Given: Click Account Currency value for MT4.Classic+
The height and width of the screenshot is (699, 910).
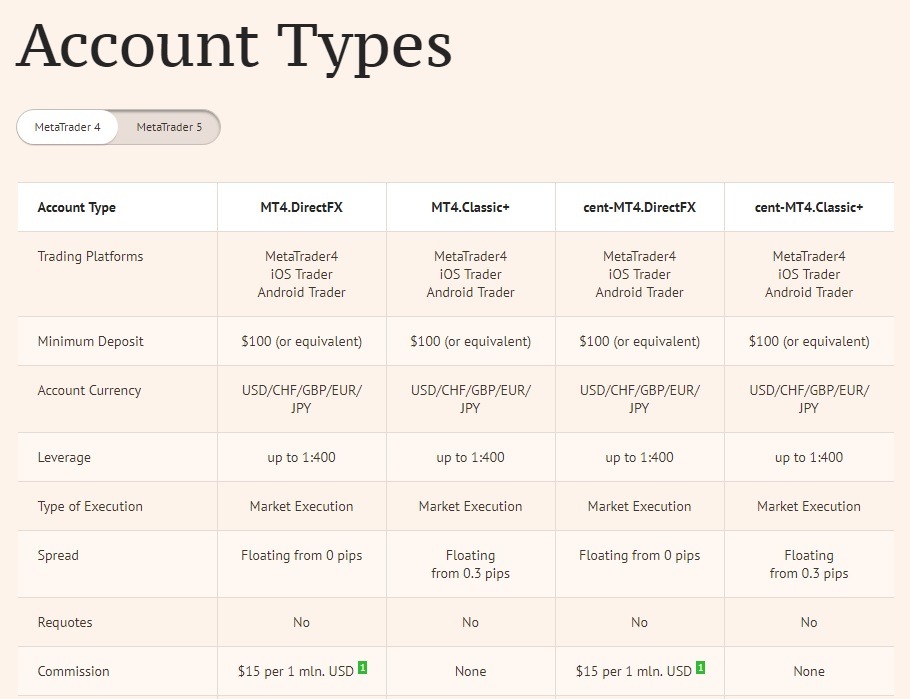Looking at the screenshot, I should [471, 399].
